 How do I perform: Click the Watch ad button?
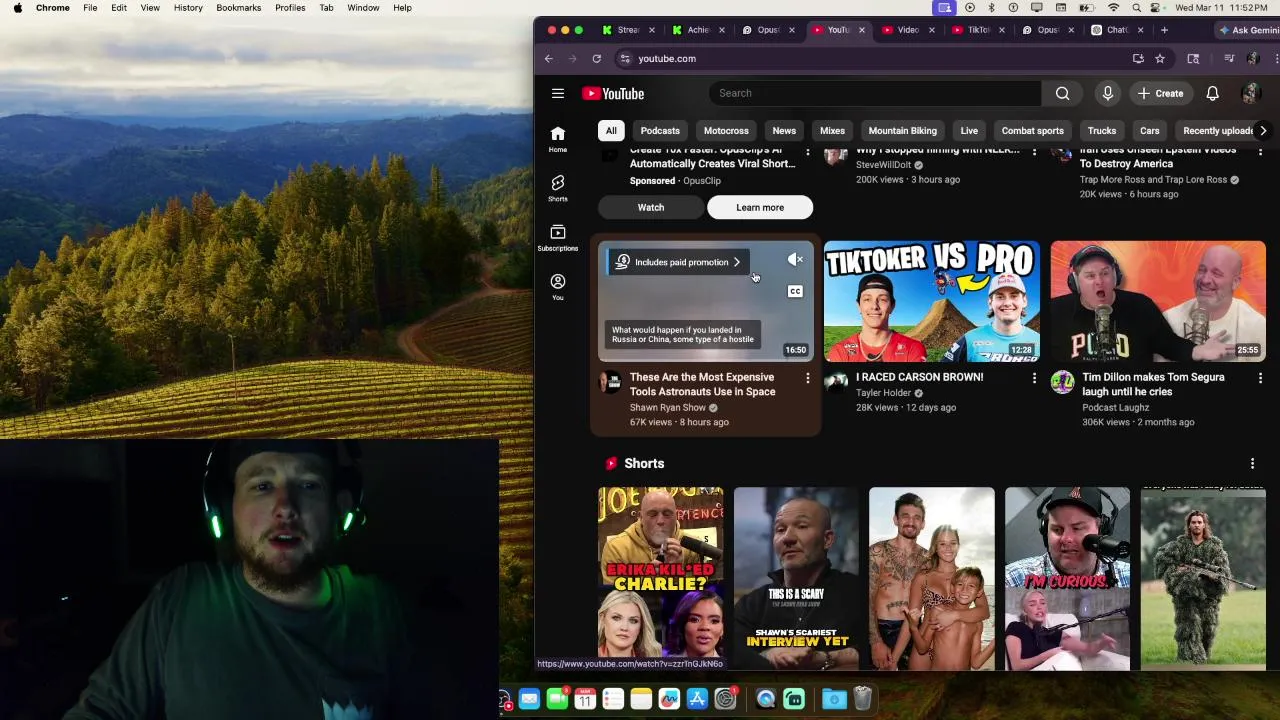651,208
